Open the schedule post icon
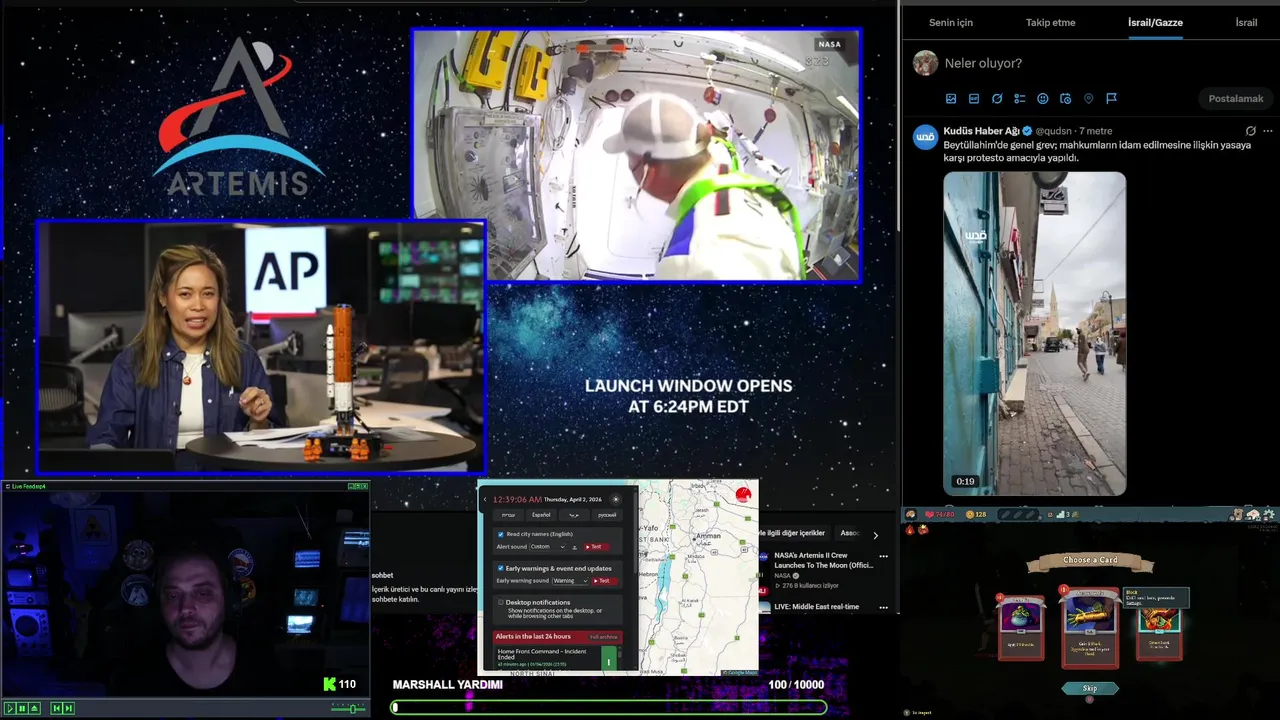 click(x=1065, y=99)
